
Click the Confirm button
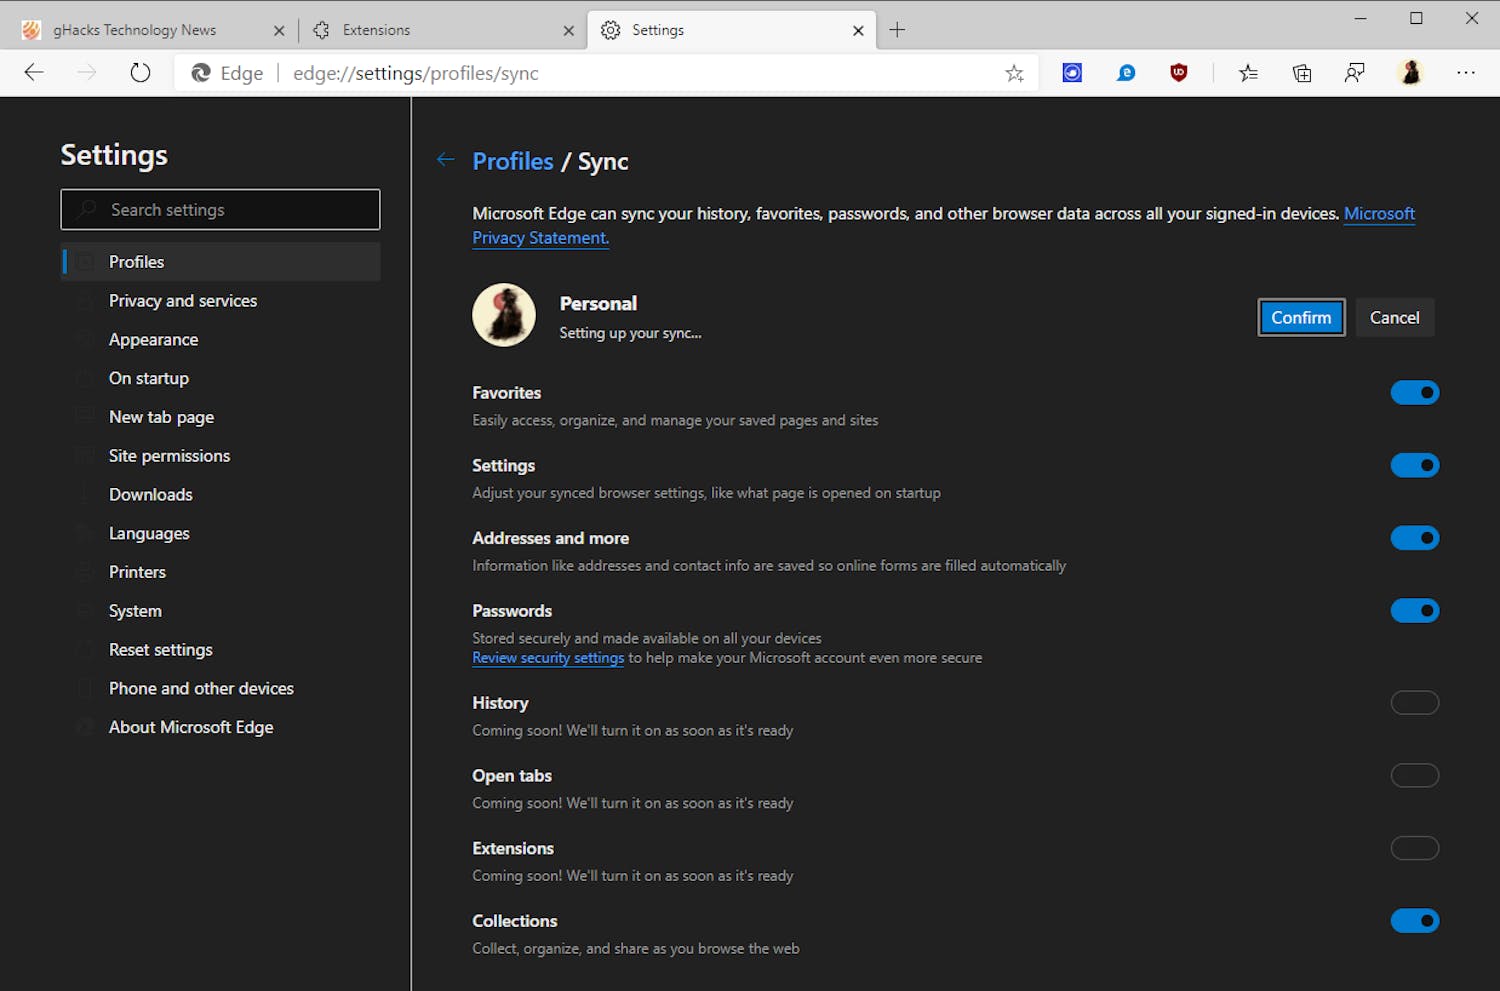pyautogui.click(x=1300, y=317)
